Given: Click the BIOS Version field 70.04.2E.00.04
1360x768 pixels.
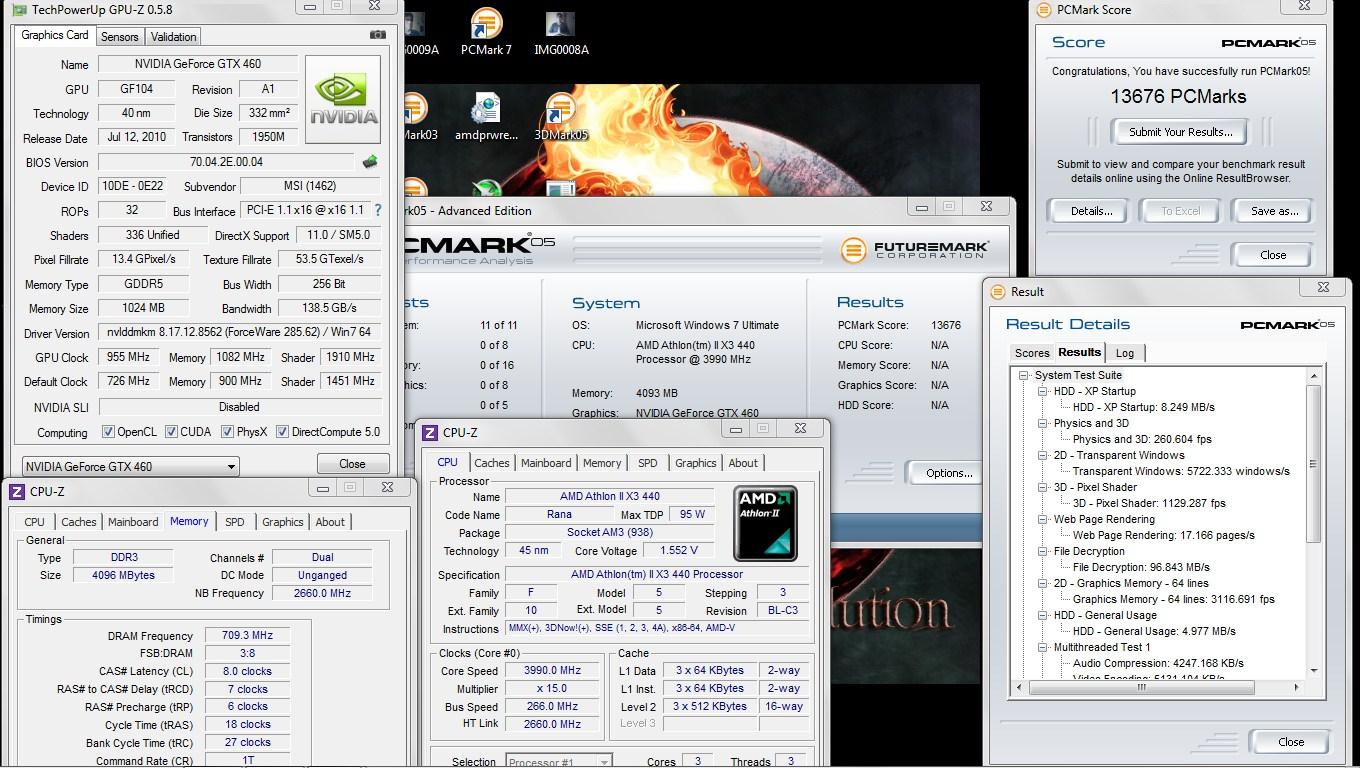Looking at the screenshot, I should tap(226, 162).
